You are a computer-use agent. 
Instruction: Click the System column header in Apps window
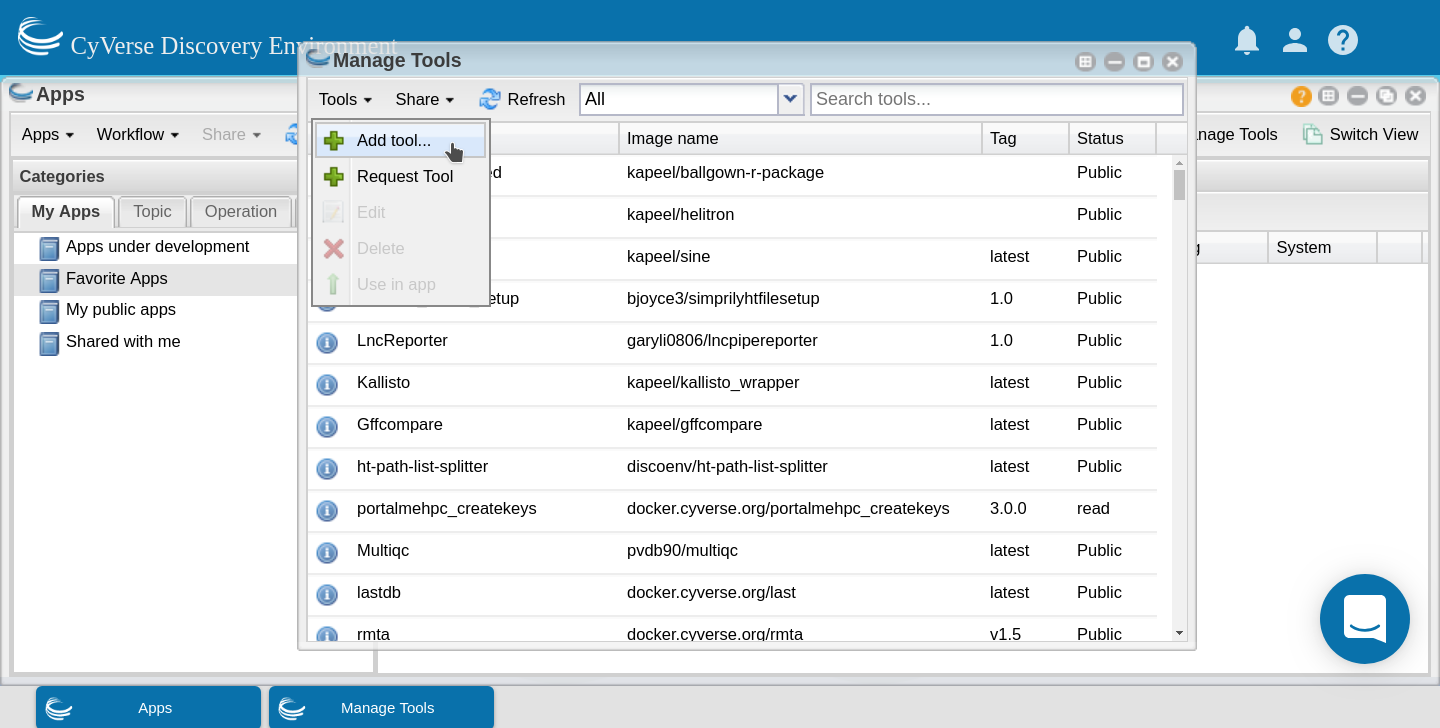(x=1322, y=247)
